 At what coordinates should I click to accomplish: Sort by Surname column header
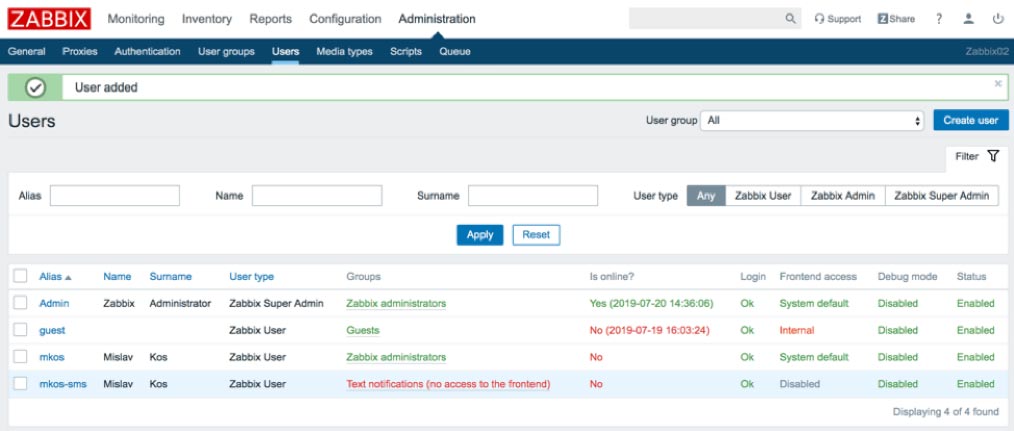tap(171, 276)
